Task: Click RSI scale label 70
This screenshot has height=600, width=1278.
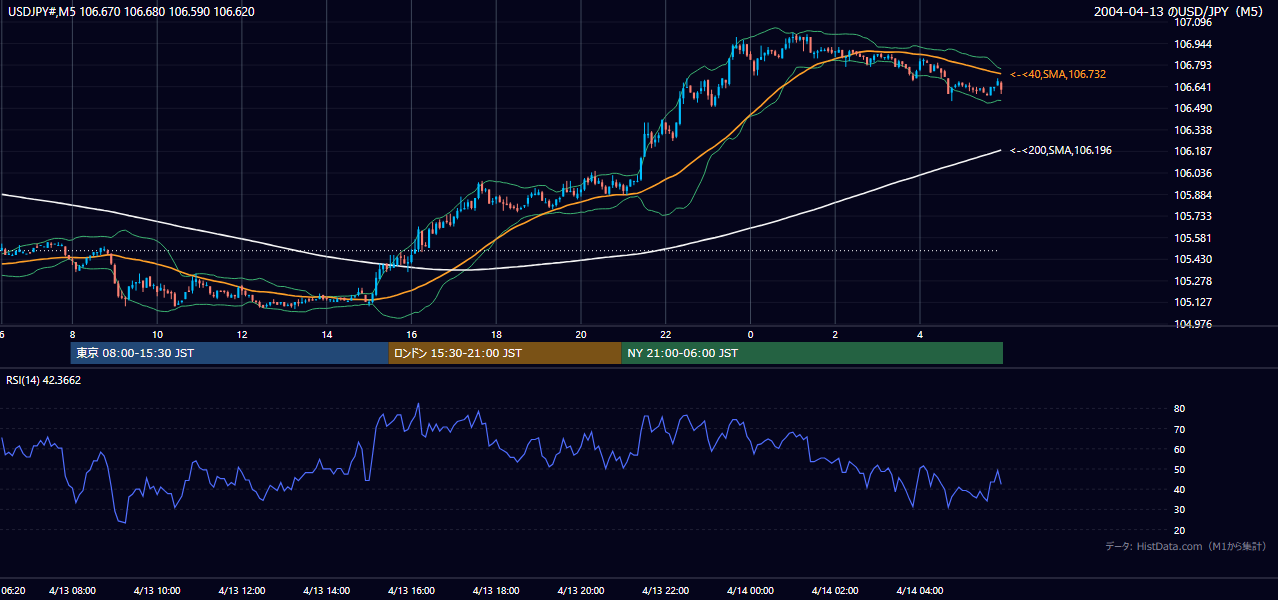Action: [1179, 429]
